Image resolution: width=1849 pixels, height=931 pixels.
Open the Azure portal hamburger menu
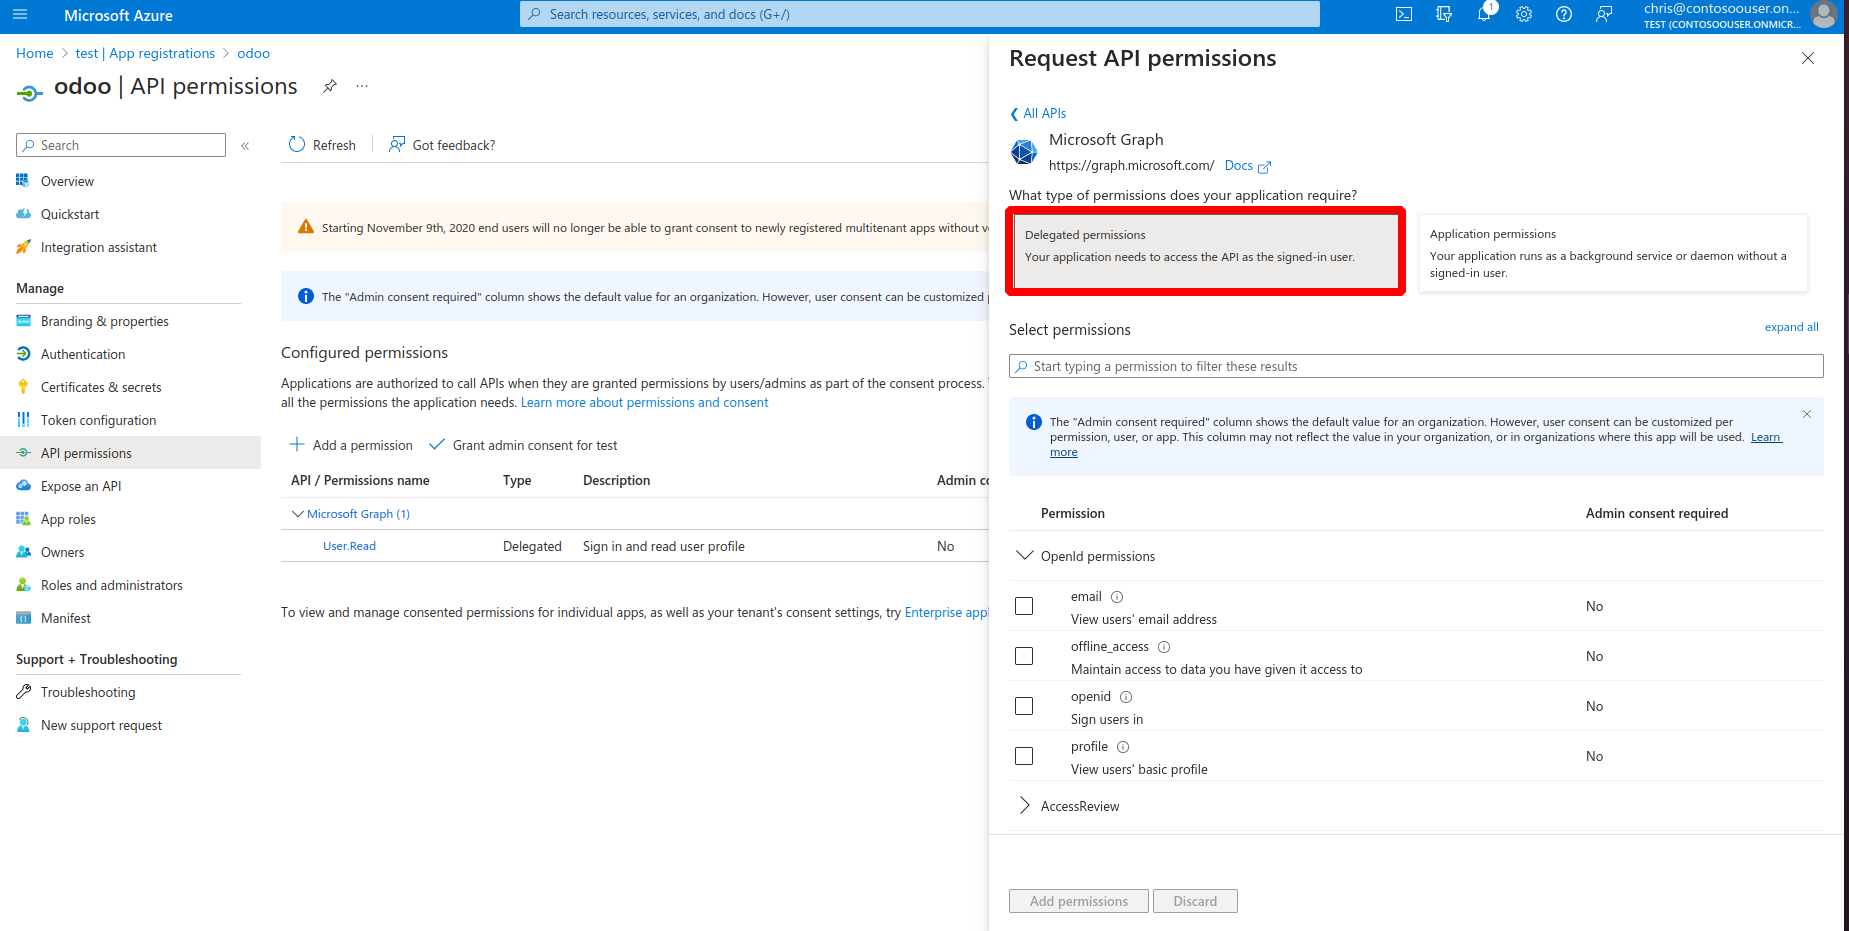(20, 15)
